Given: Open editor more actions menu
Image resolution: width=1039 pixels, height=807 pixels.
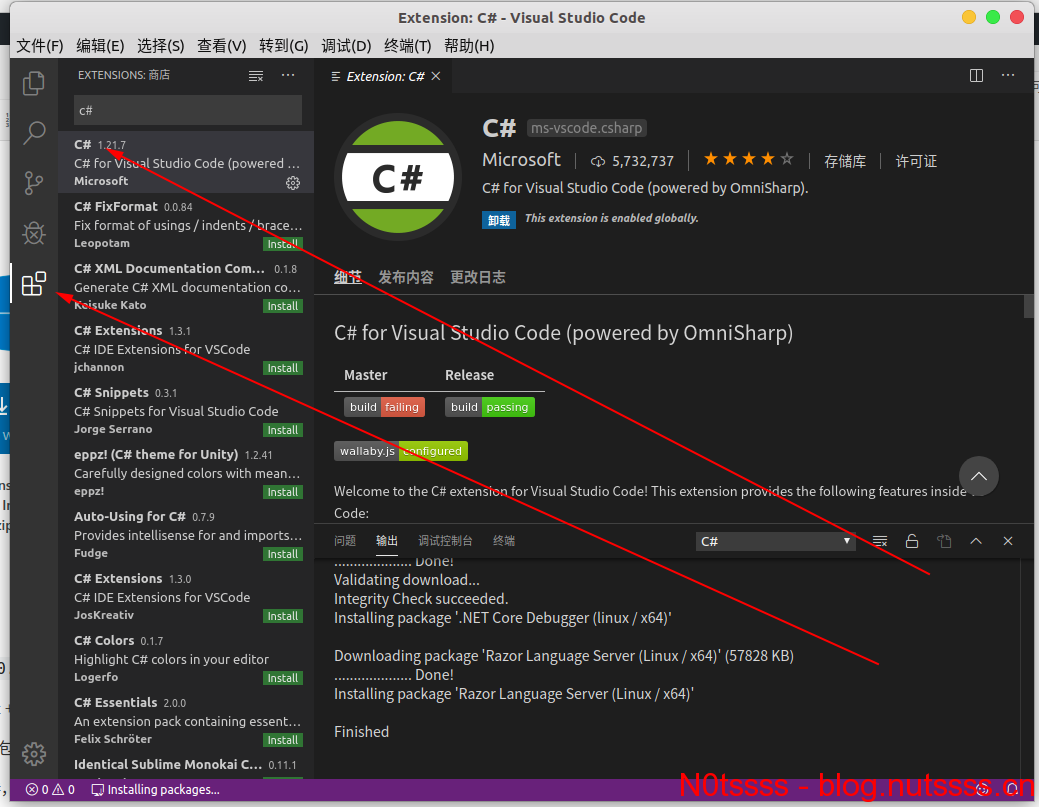Looking at the screenshot, I should (x=1008, y=76).
